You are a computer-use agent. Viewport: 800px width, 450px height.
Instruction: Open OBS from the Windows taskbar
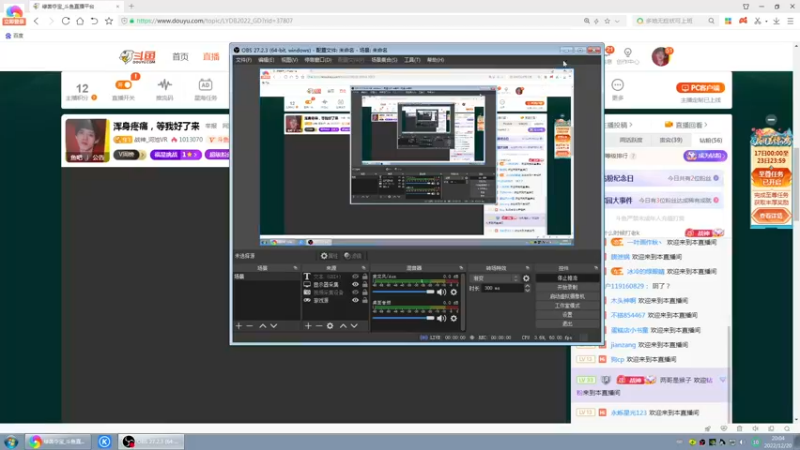point(151,441)
